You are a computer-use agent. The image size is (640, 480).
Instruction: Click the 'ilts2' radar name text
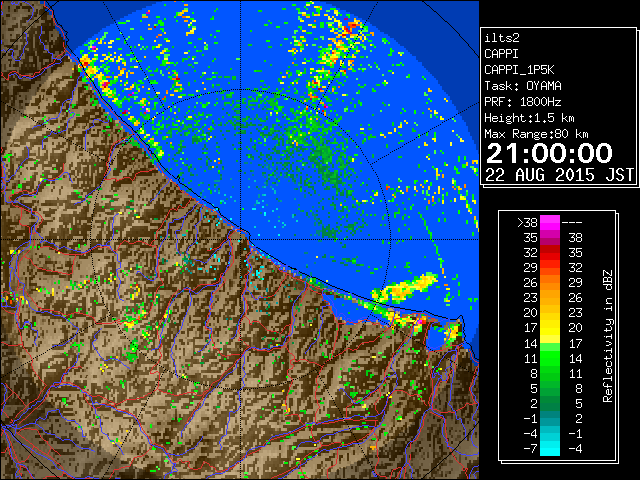click(x=502, y=38)
